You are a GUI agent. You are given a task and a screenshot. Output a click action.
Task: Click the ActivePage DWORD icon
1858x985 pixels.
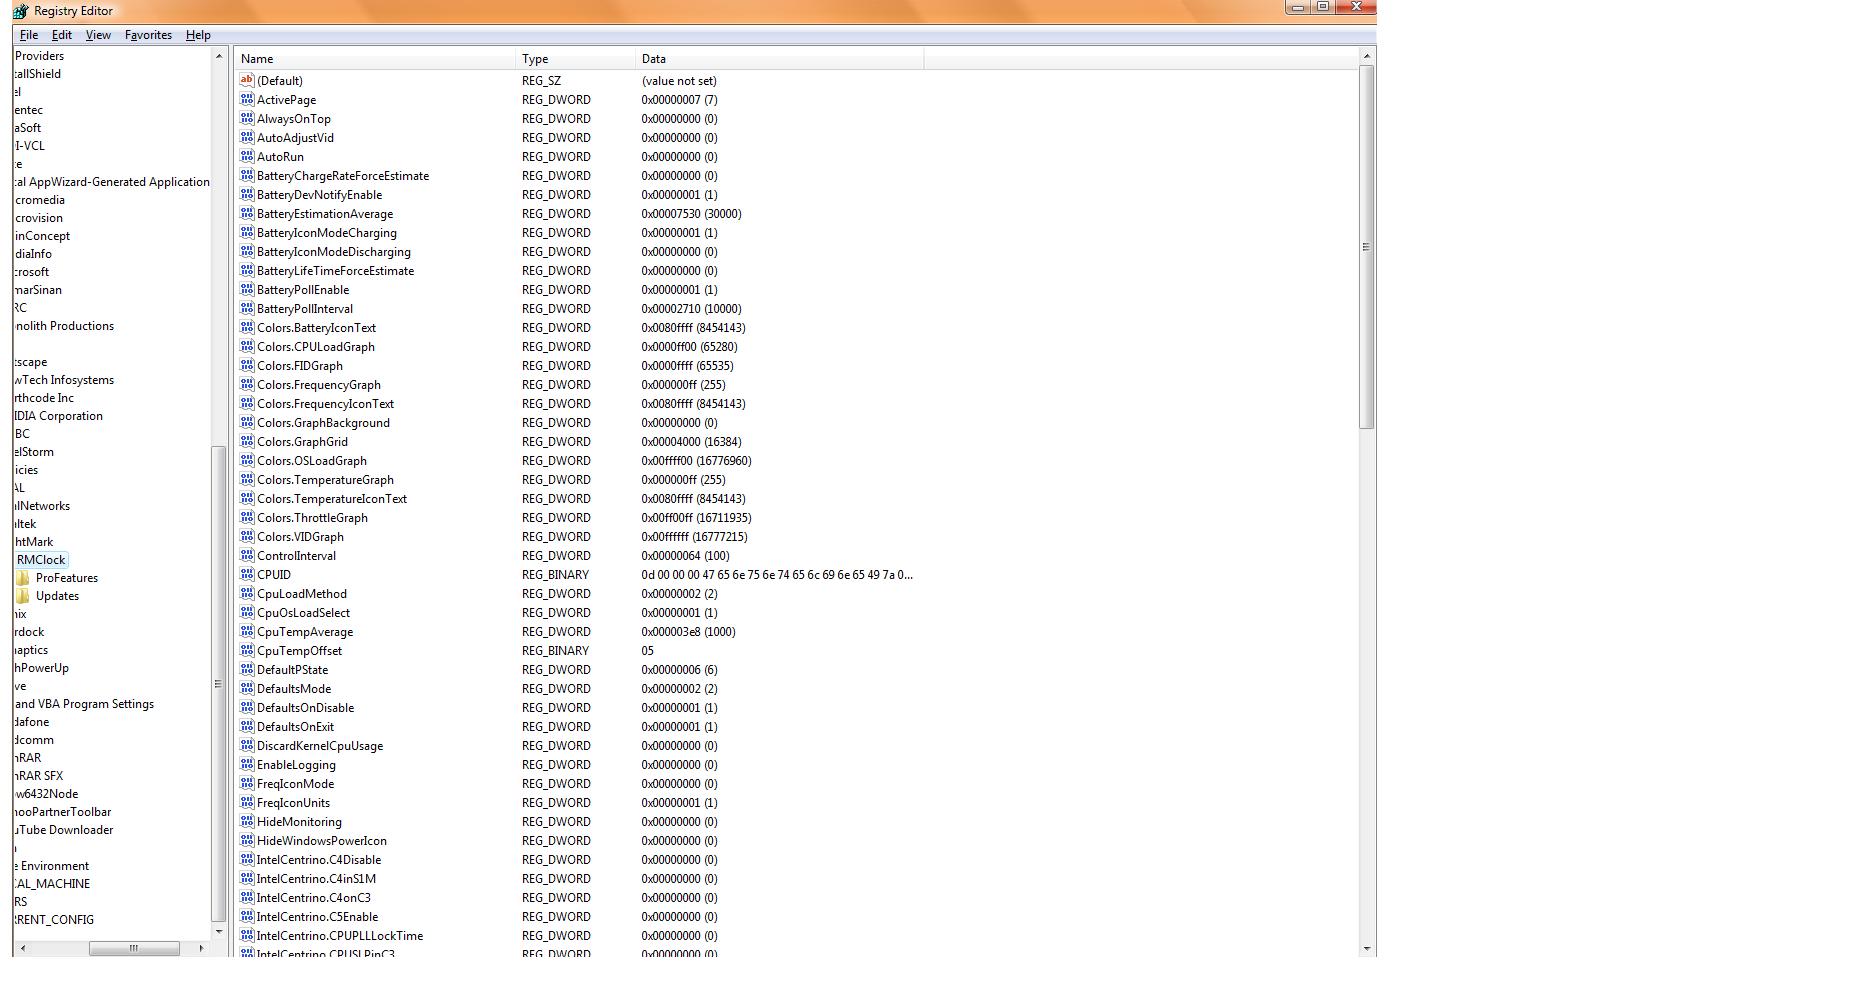tap(247, 99)
